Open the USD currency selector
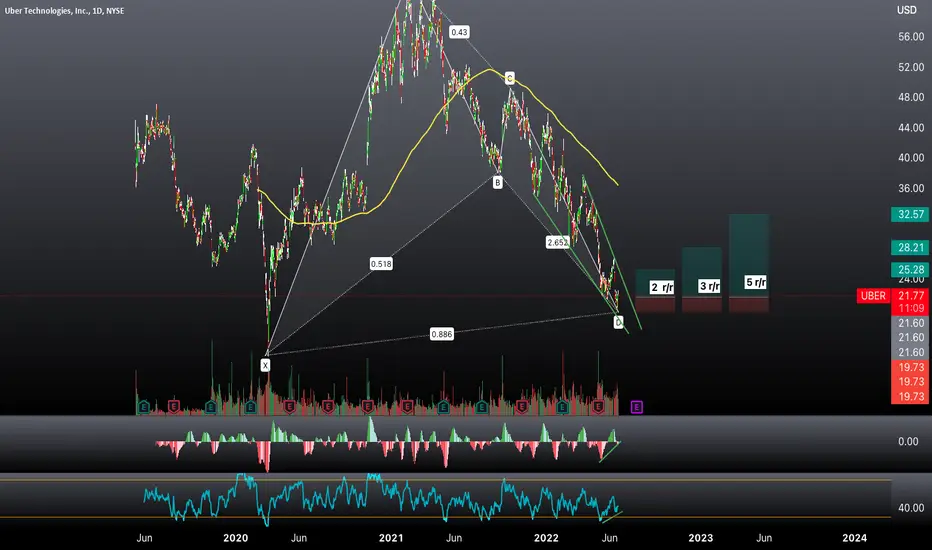The image size is (932, 550). (906, 10)
